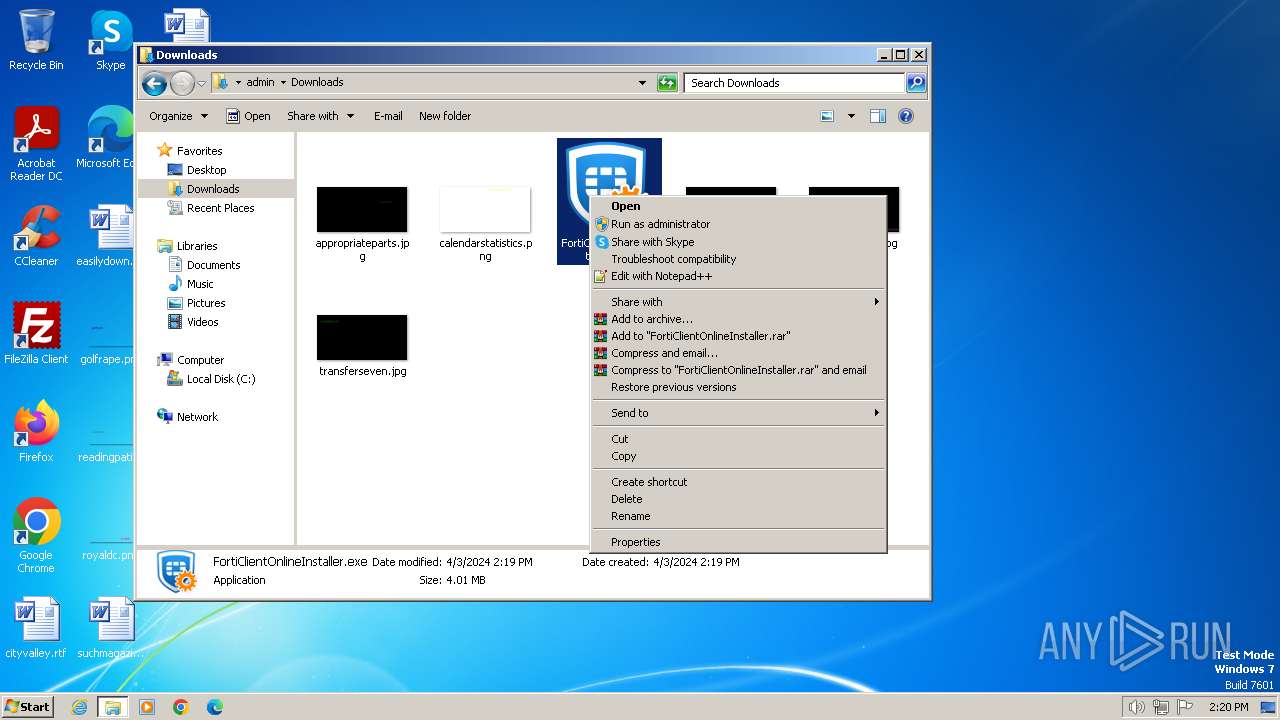
Task: Select Compress and email...
Action: tap(738, 353)
